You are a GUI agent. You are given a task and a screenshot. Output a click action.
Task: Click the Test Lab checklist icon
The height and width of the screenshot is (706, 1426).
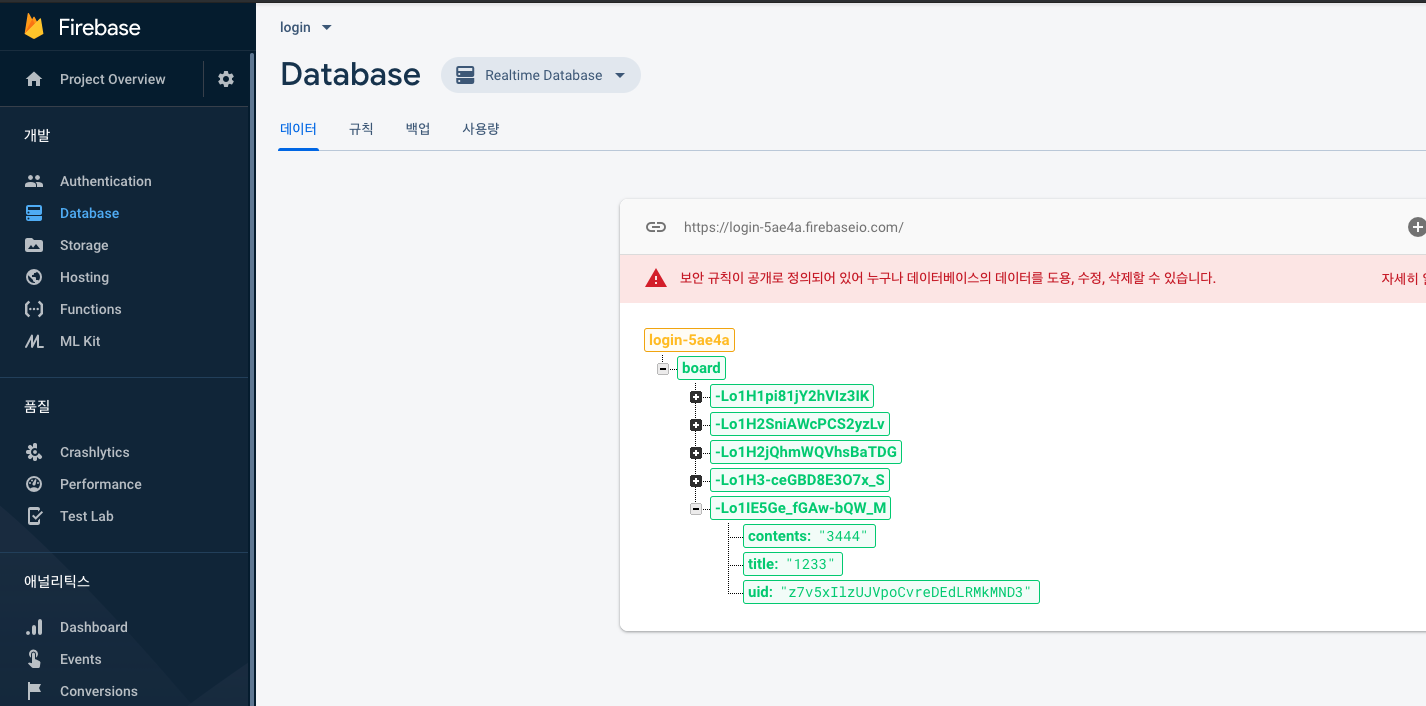(34, 516)
